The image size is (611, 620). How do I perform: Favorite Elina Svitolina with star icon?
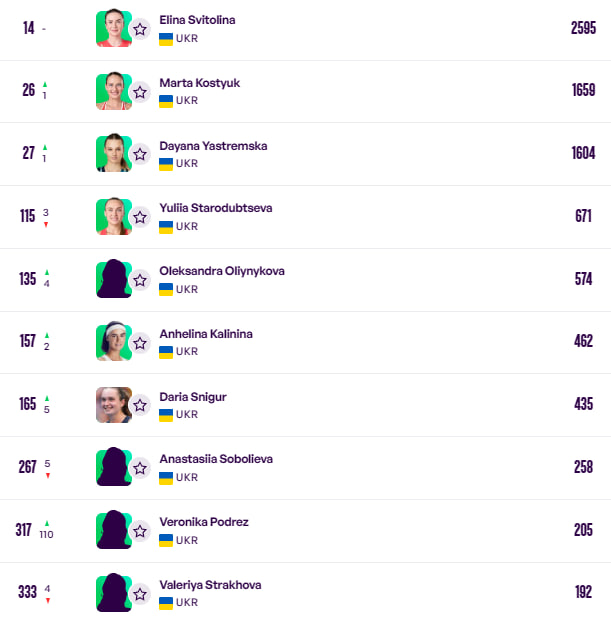click(x=140, y=29)
